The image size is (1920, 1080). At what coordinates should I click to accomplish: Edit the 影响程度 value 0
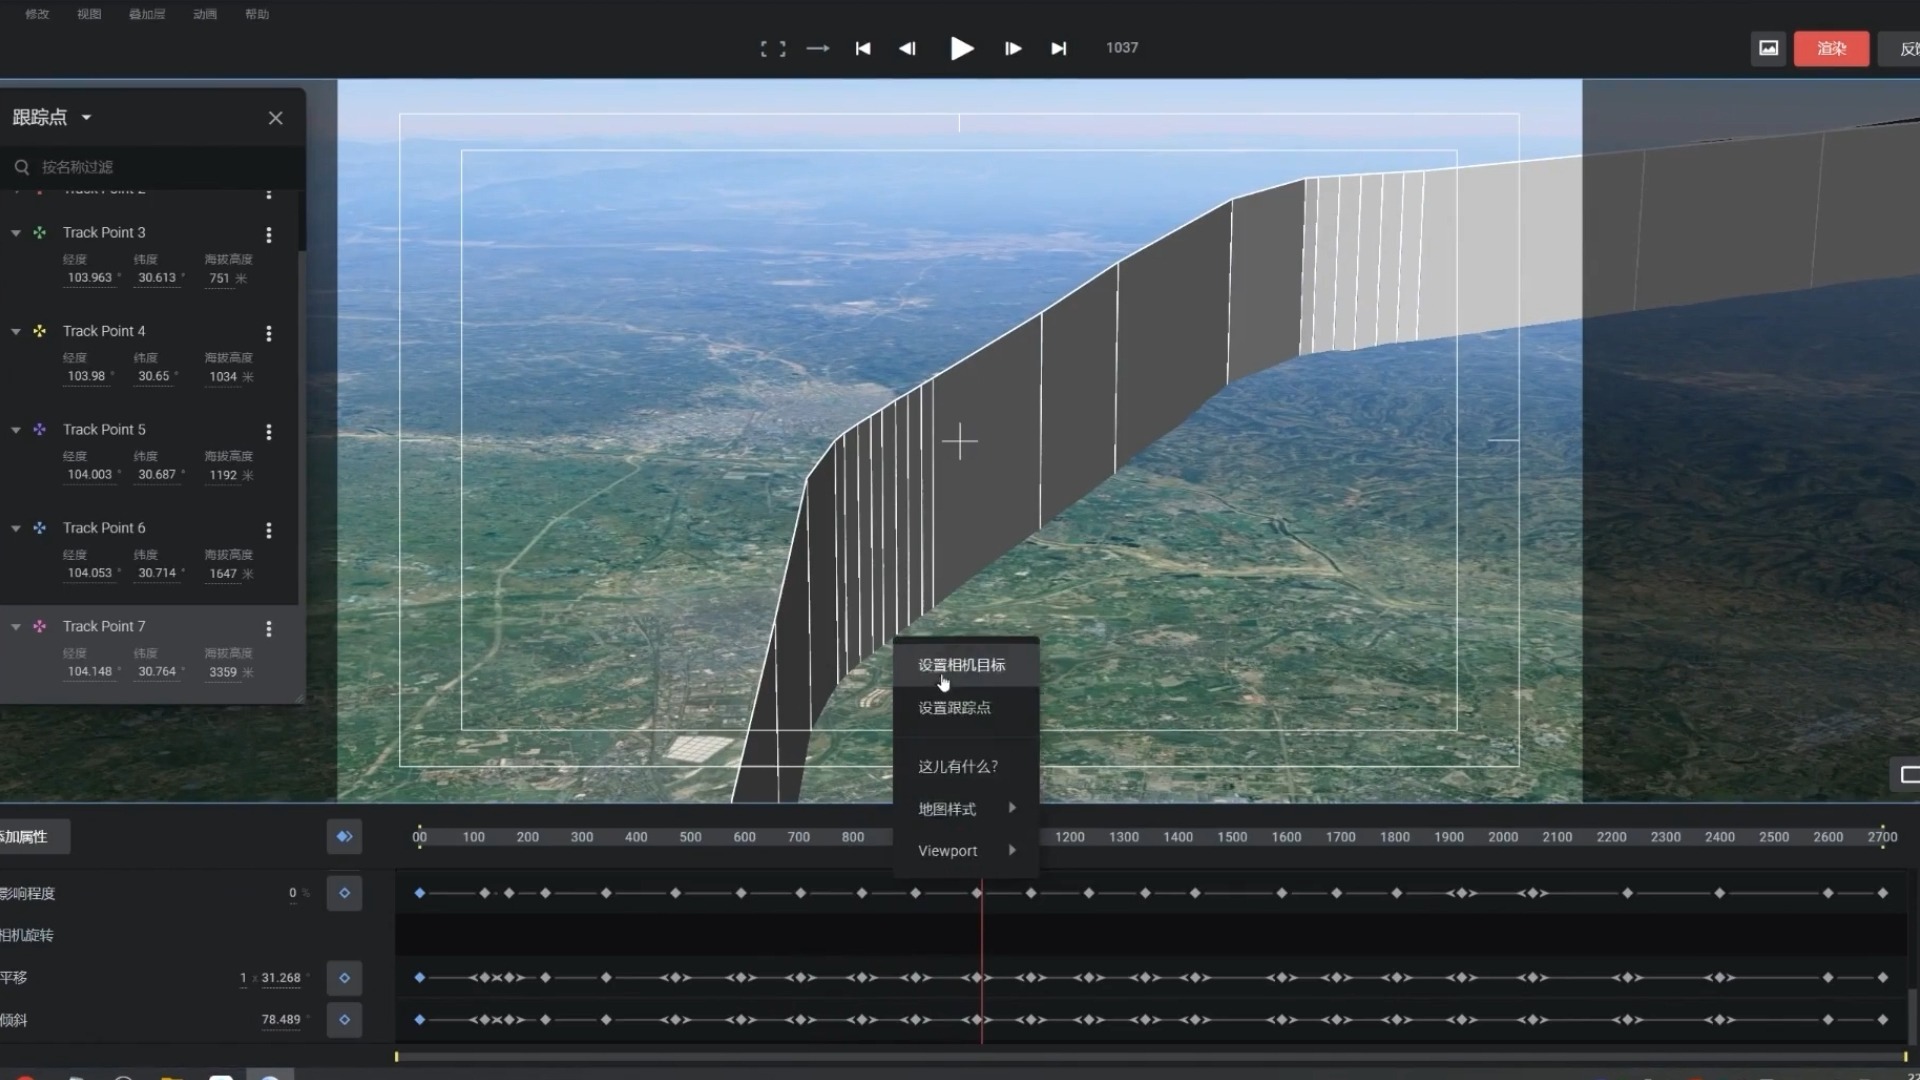click(293, 893)
